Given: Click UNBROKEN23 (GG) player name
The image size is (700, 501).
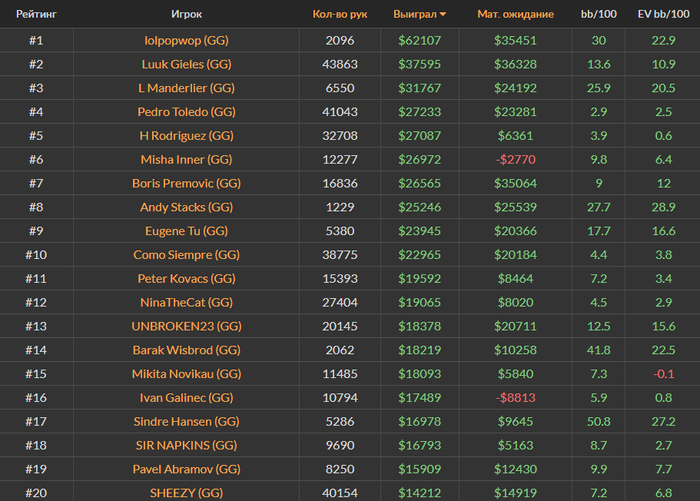Looking at the screenshot, I should (x=186, y=326).
